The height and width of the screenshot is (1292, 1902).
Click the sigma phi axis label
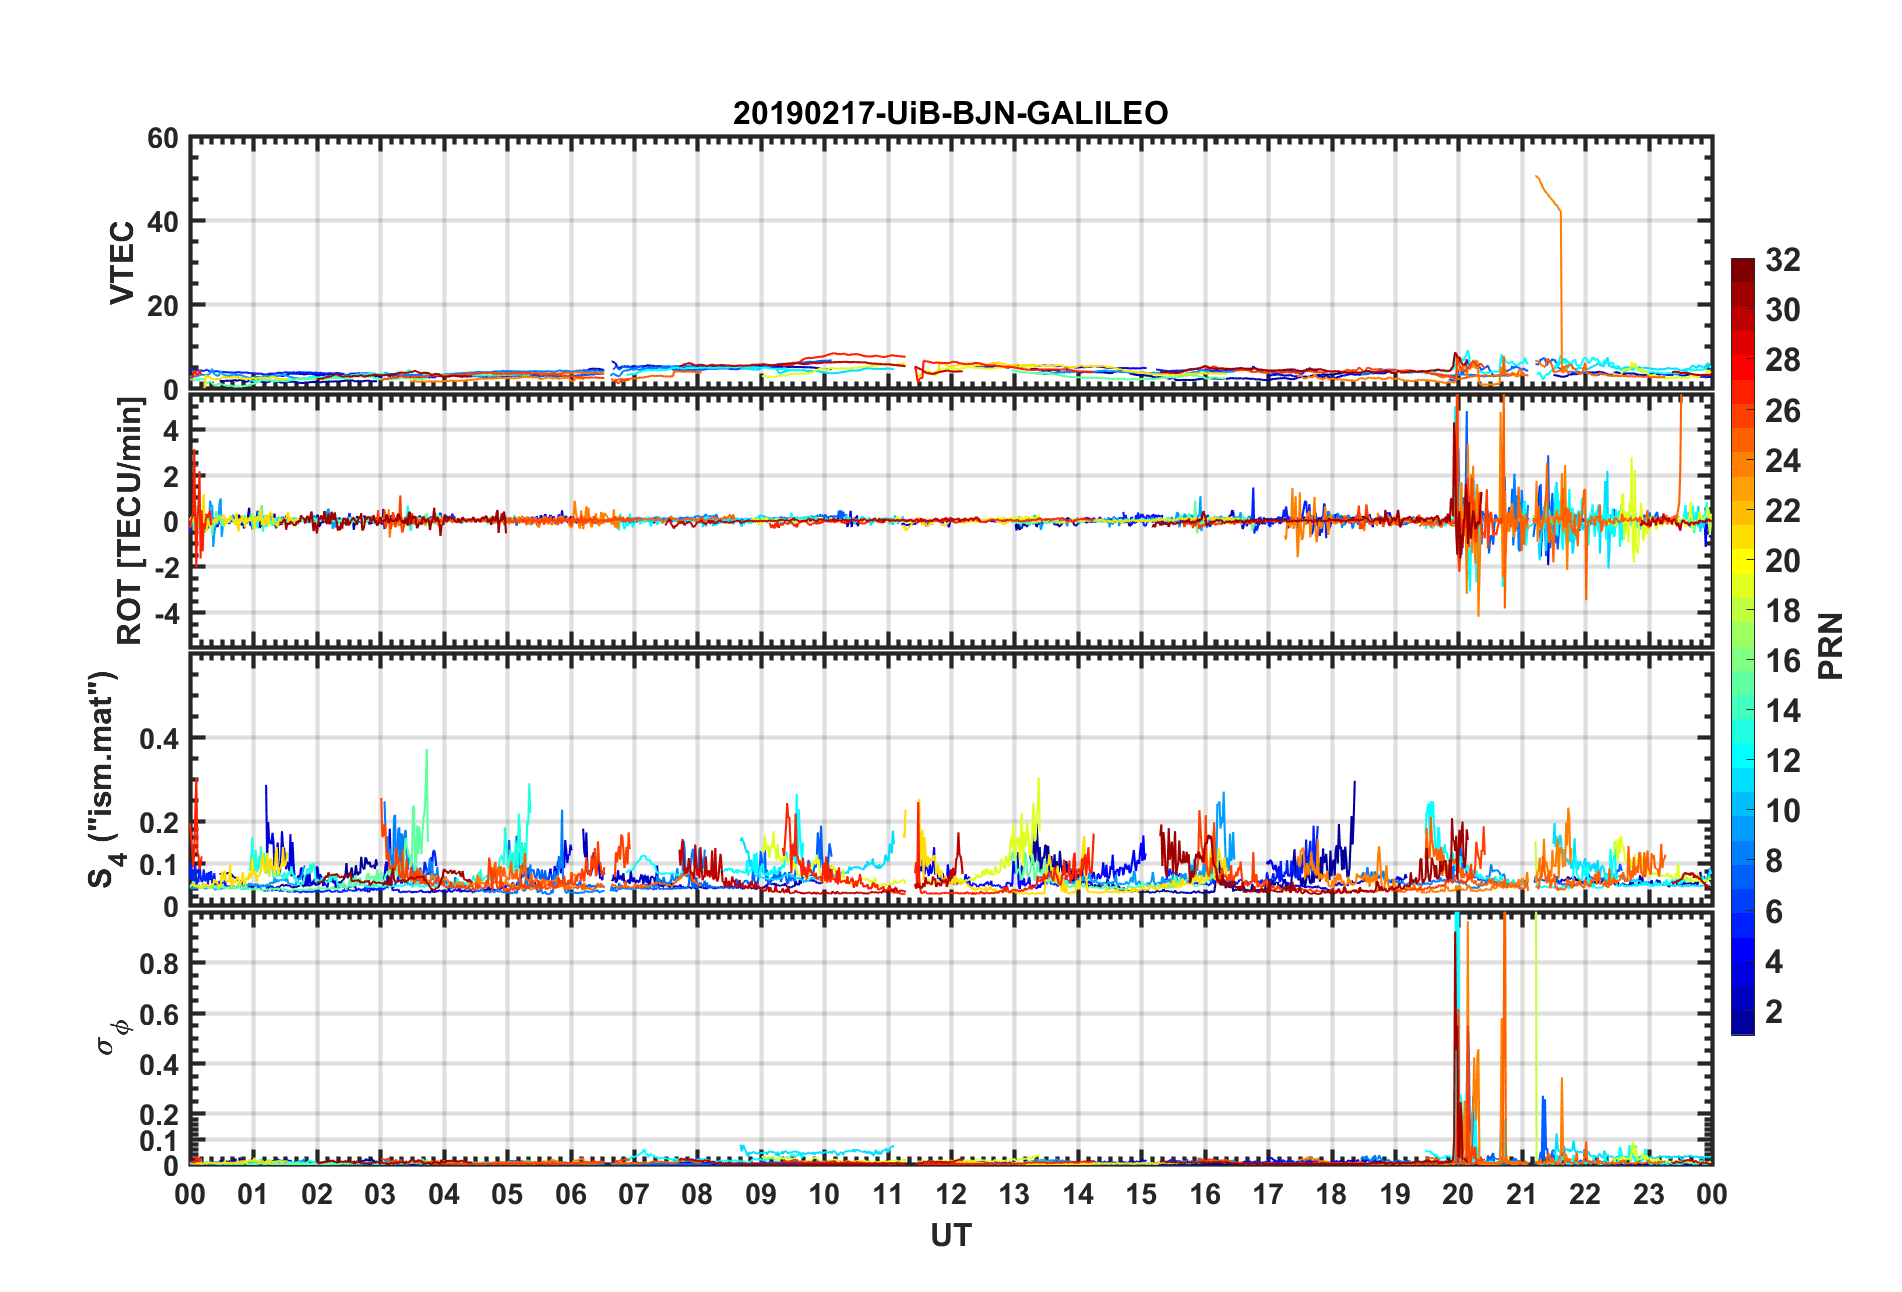point(111,1036)
